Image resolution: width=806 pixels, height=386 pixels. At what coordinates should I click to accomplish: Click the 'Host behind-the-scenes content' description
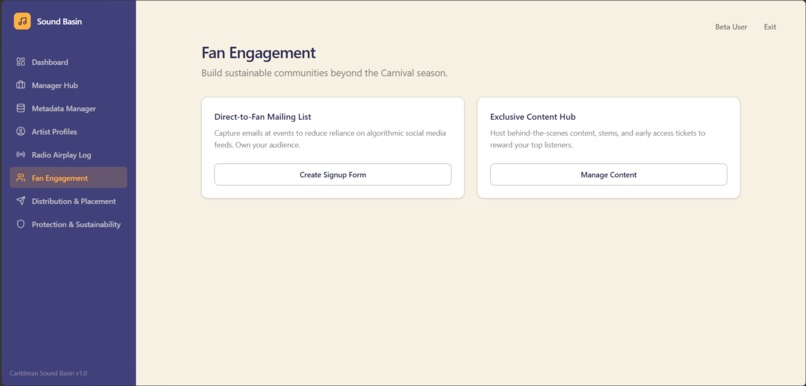(598, 139)
